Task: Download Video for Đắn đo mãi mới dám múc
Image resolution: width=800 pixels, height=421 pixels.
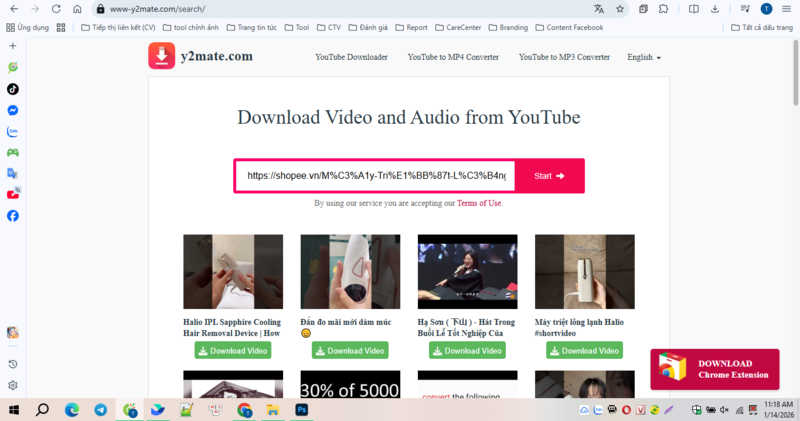Action: [350, 351]
